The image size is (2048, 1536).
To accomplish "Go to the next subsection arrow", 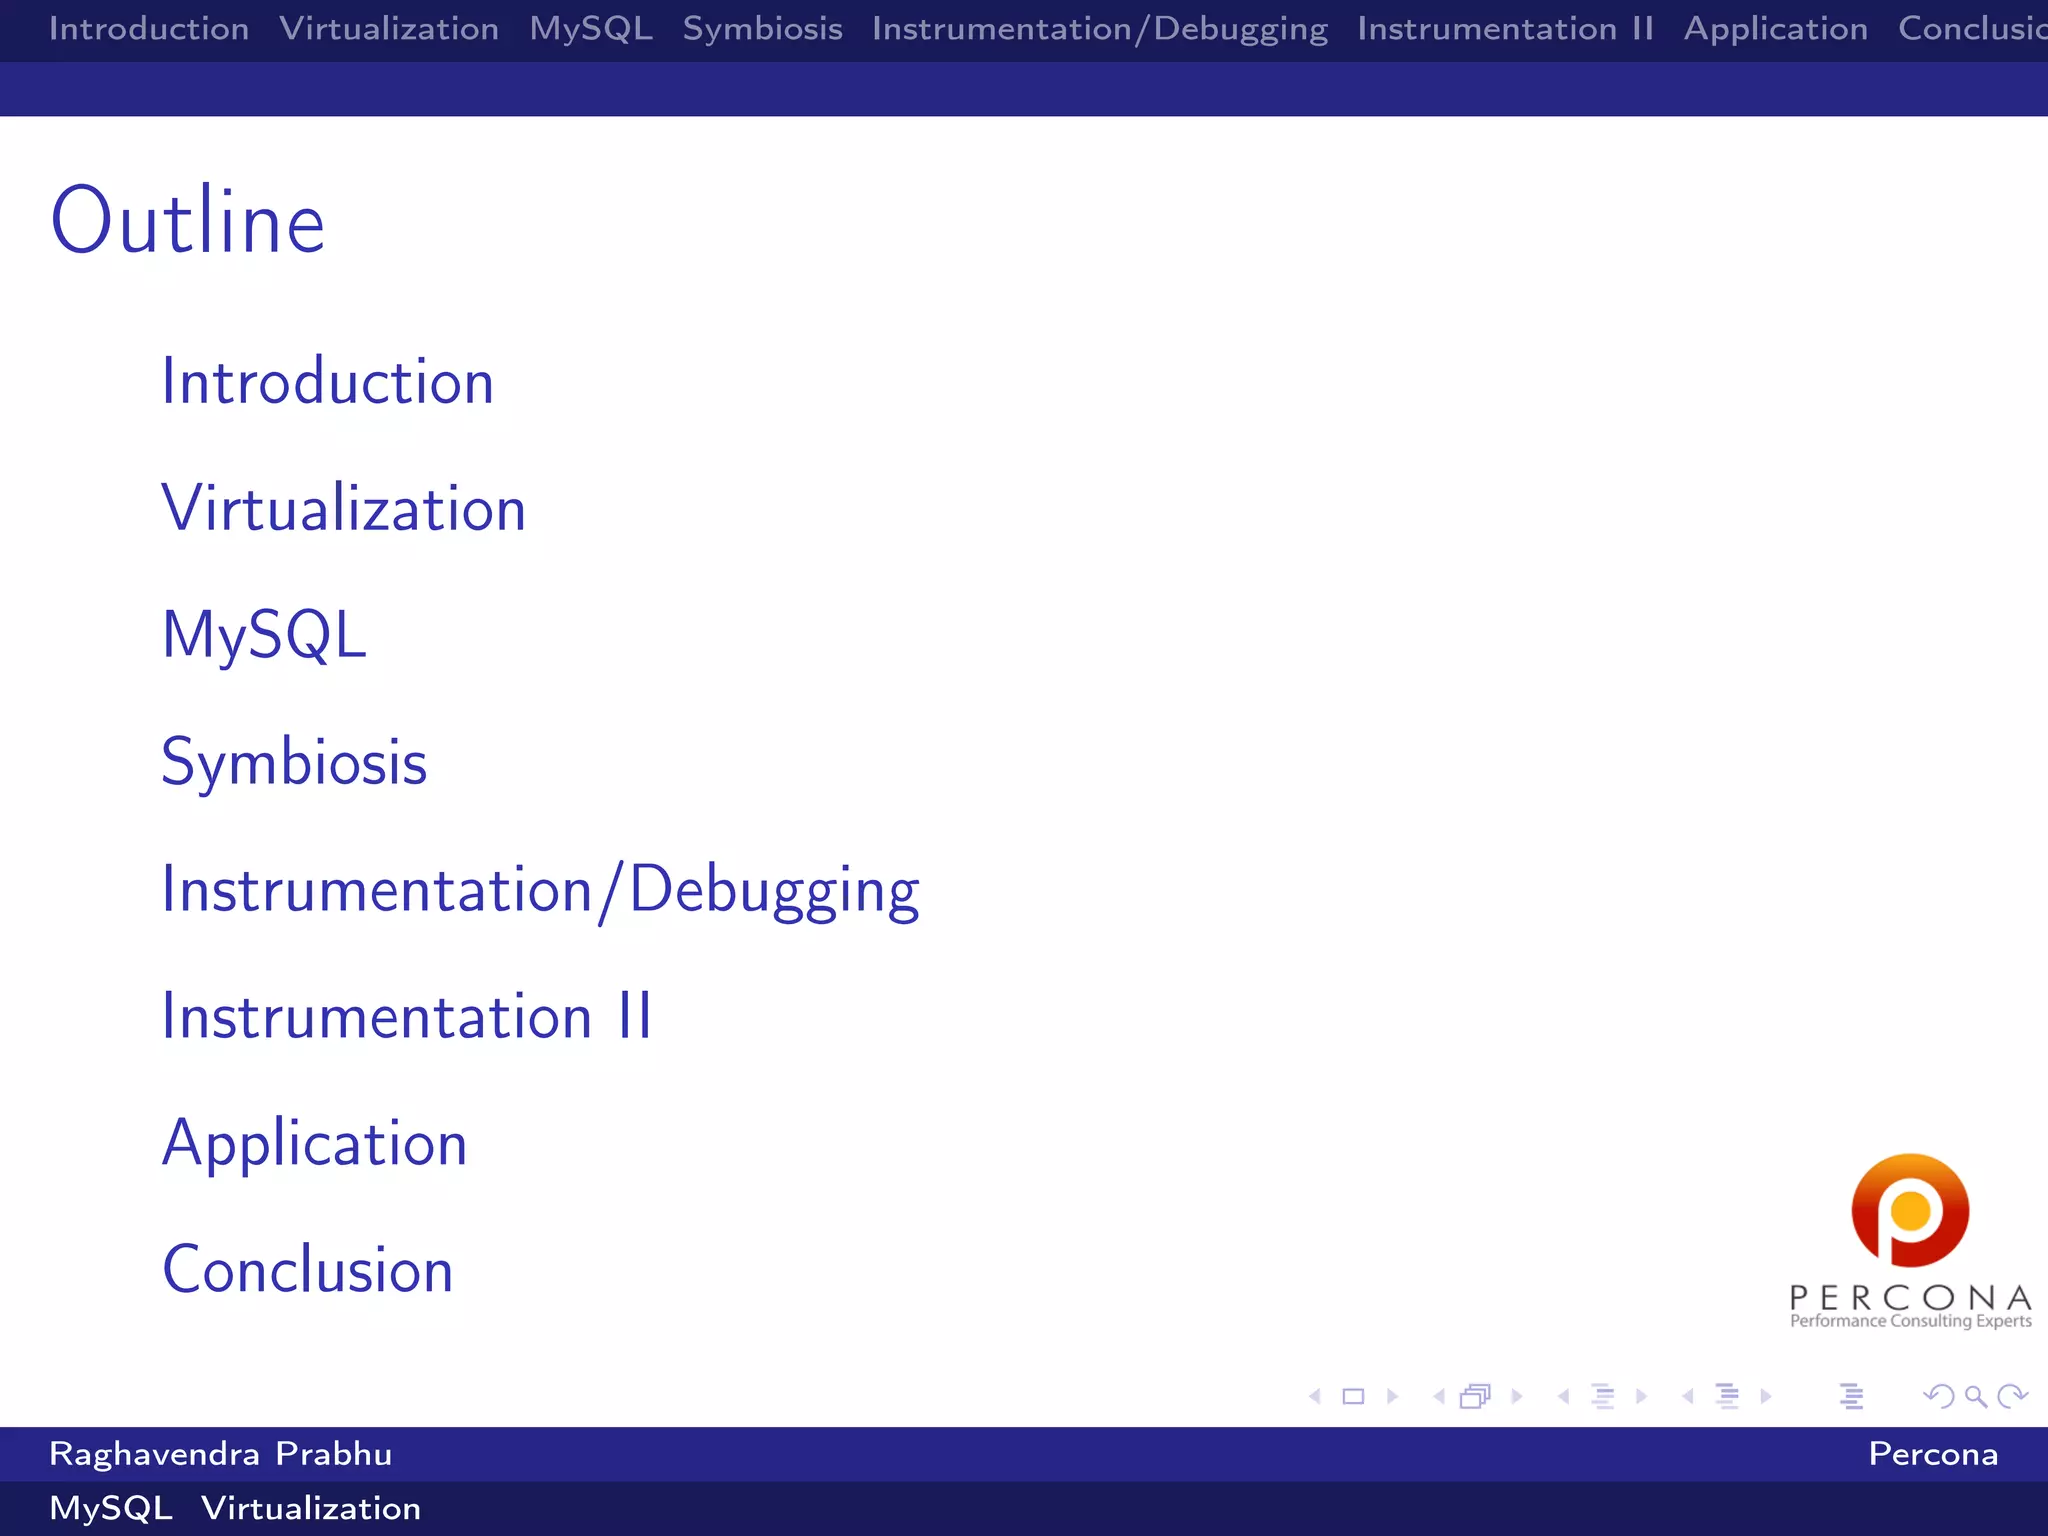I will click(1641, 1396).
